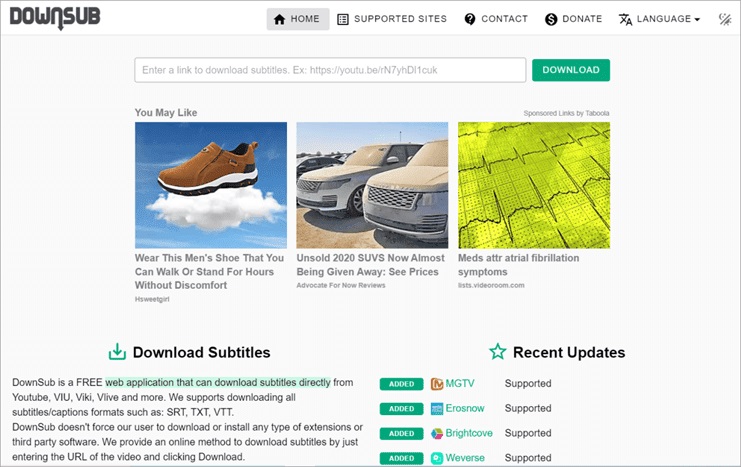Click the Erosnow site icon
This screenshot has height=467, width=741.
pyautogui.click(x=437, y=409)
